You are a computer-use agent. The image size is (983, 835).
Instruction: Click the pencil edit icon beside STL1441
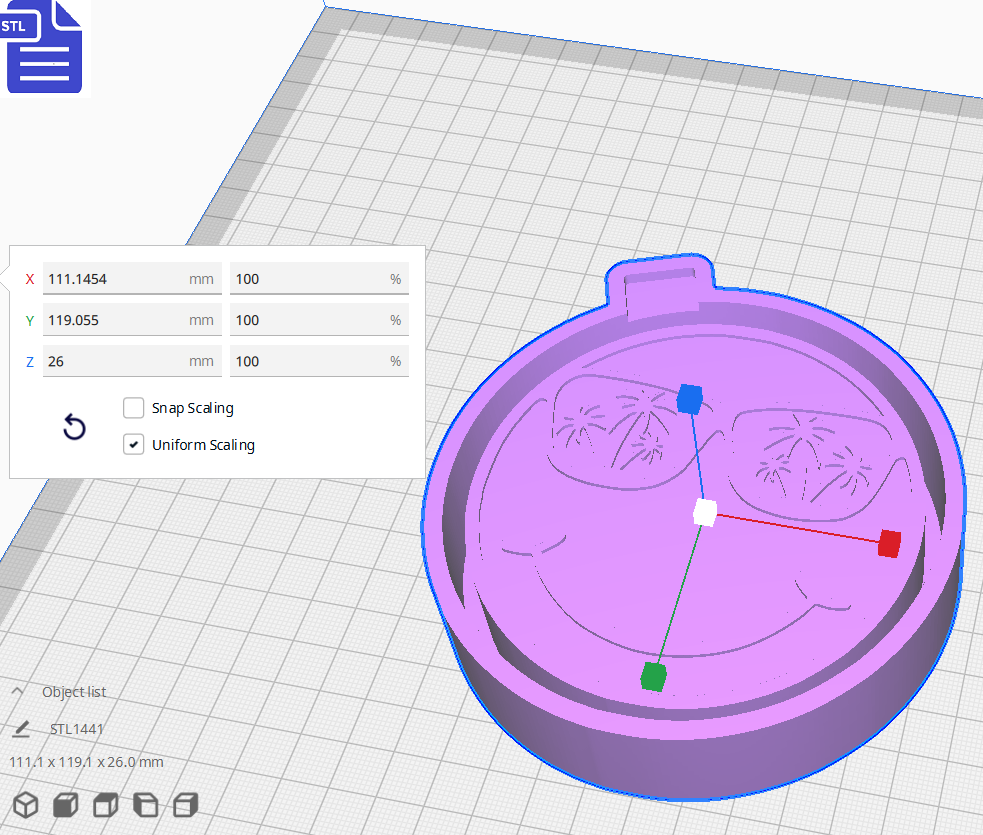[x=22, y=729]
